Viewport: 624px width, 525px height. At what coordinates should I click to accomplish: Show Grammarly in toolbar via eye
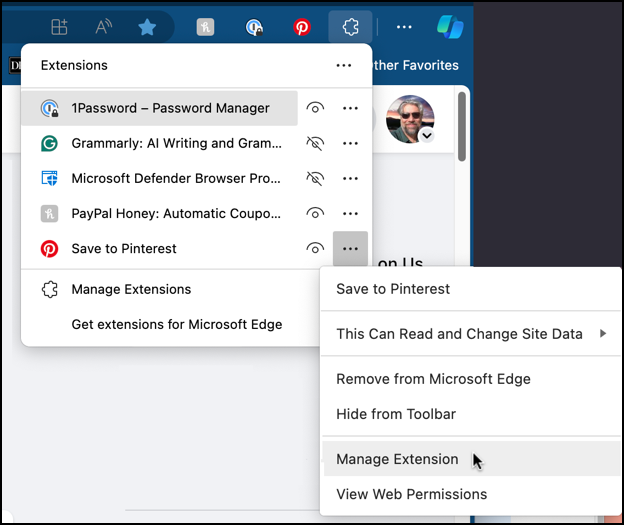point(315,143)
